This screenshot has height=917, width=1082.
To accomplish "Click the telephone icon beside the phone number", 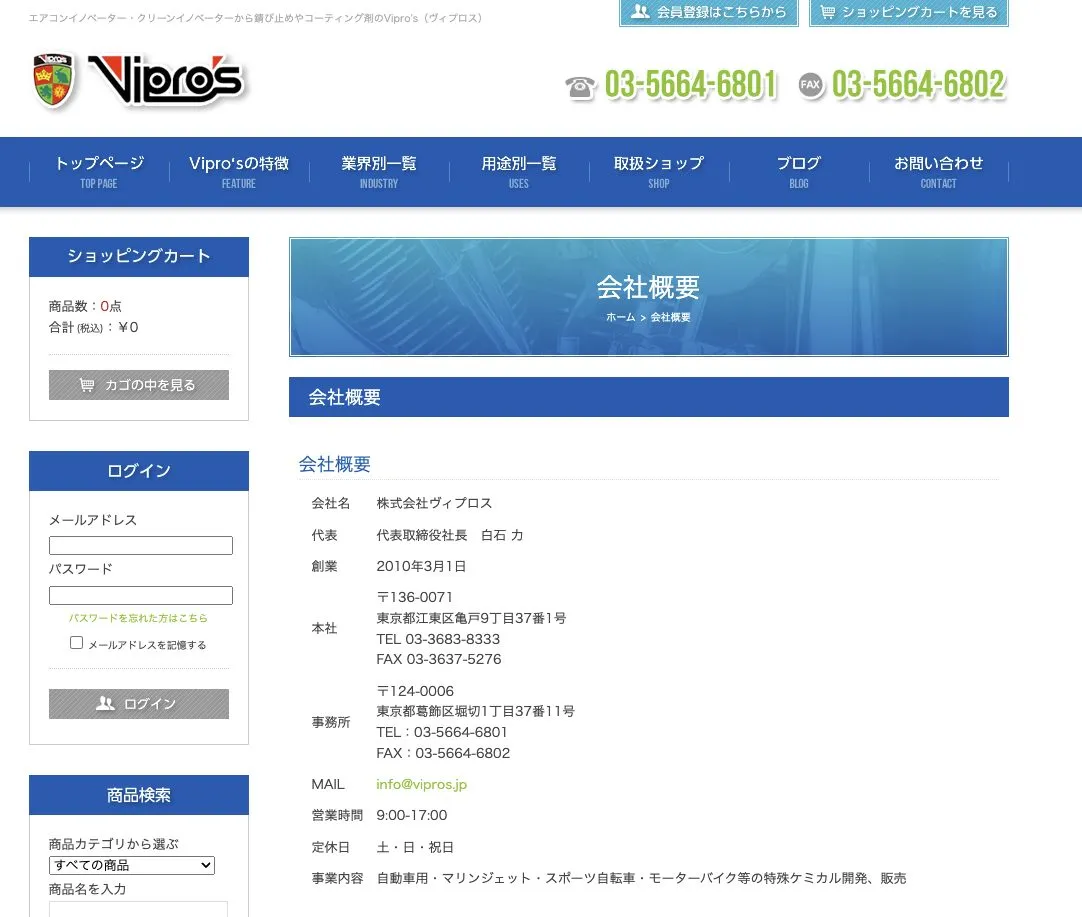I will point(580,87).
